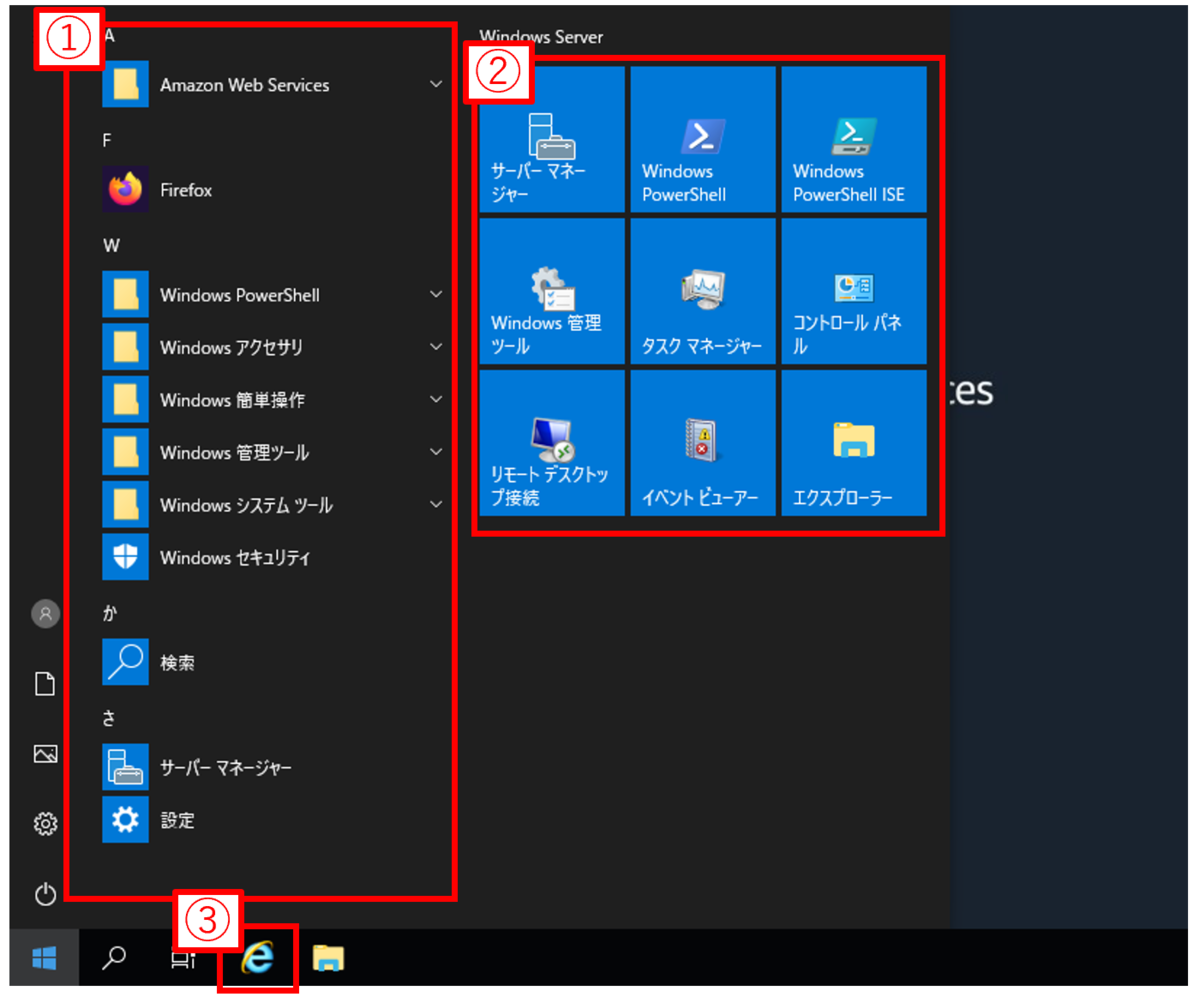Click the Amazon Web Services label
The image size is (1200, 1003).
coord(245,85)
